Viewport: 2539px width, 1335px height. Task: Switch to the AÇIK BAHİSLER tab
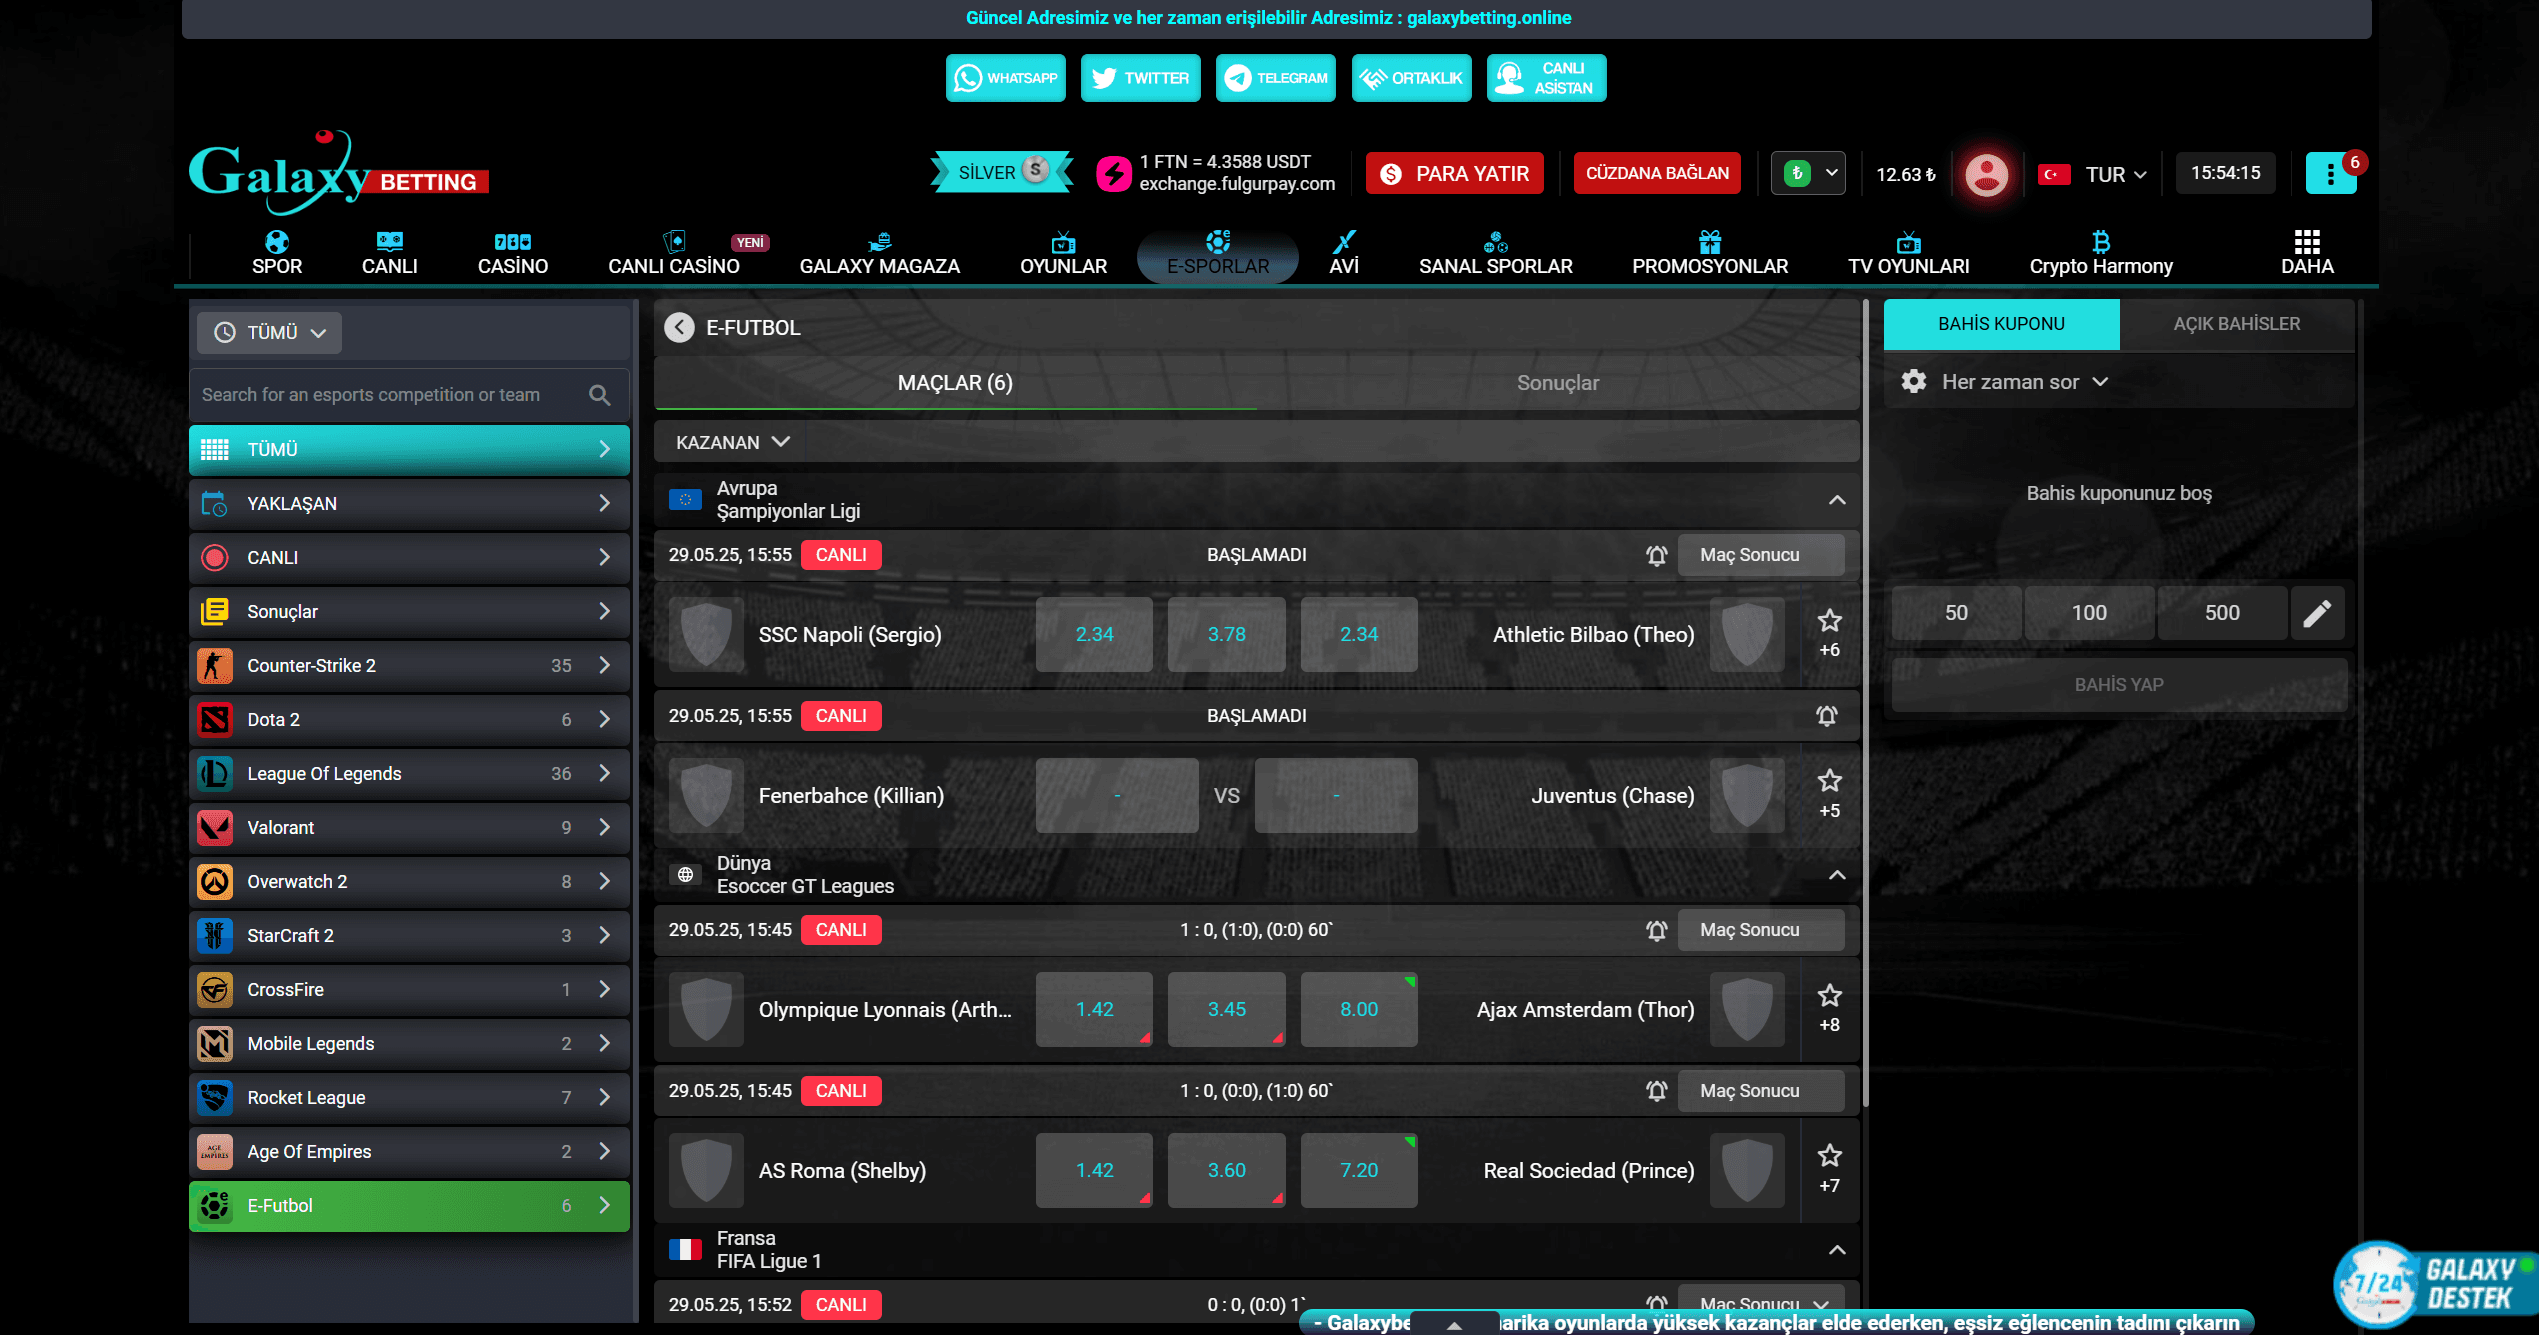[2237, 324]
